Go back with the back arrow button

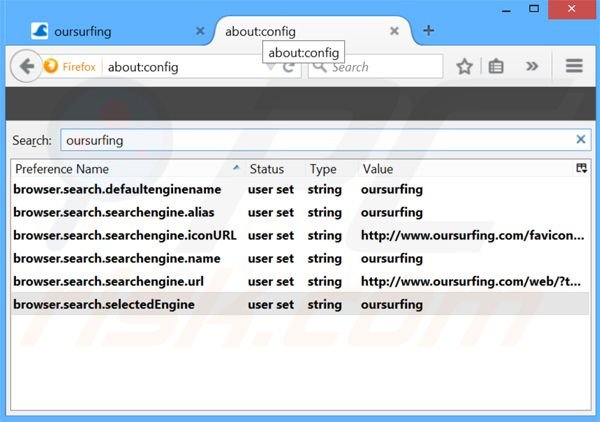[26, 66]
